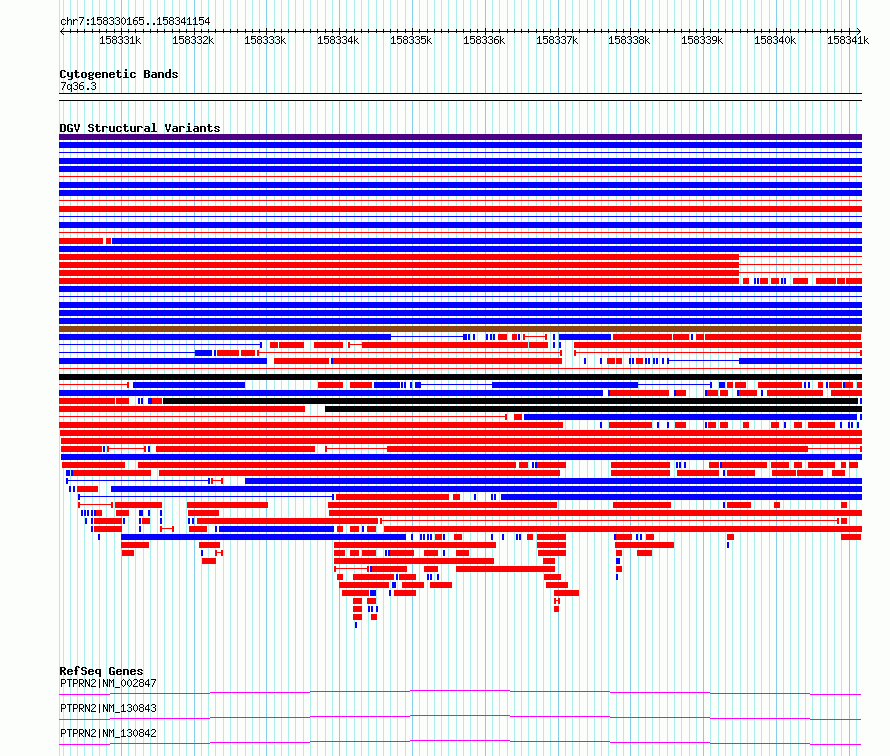890x756 pixels.
Task: Select the magenta transcript line under PTPRN2|NM_002847
Action: coord(460,692)
